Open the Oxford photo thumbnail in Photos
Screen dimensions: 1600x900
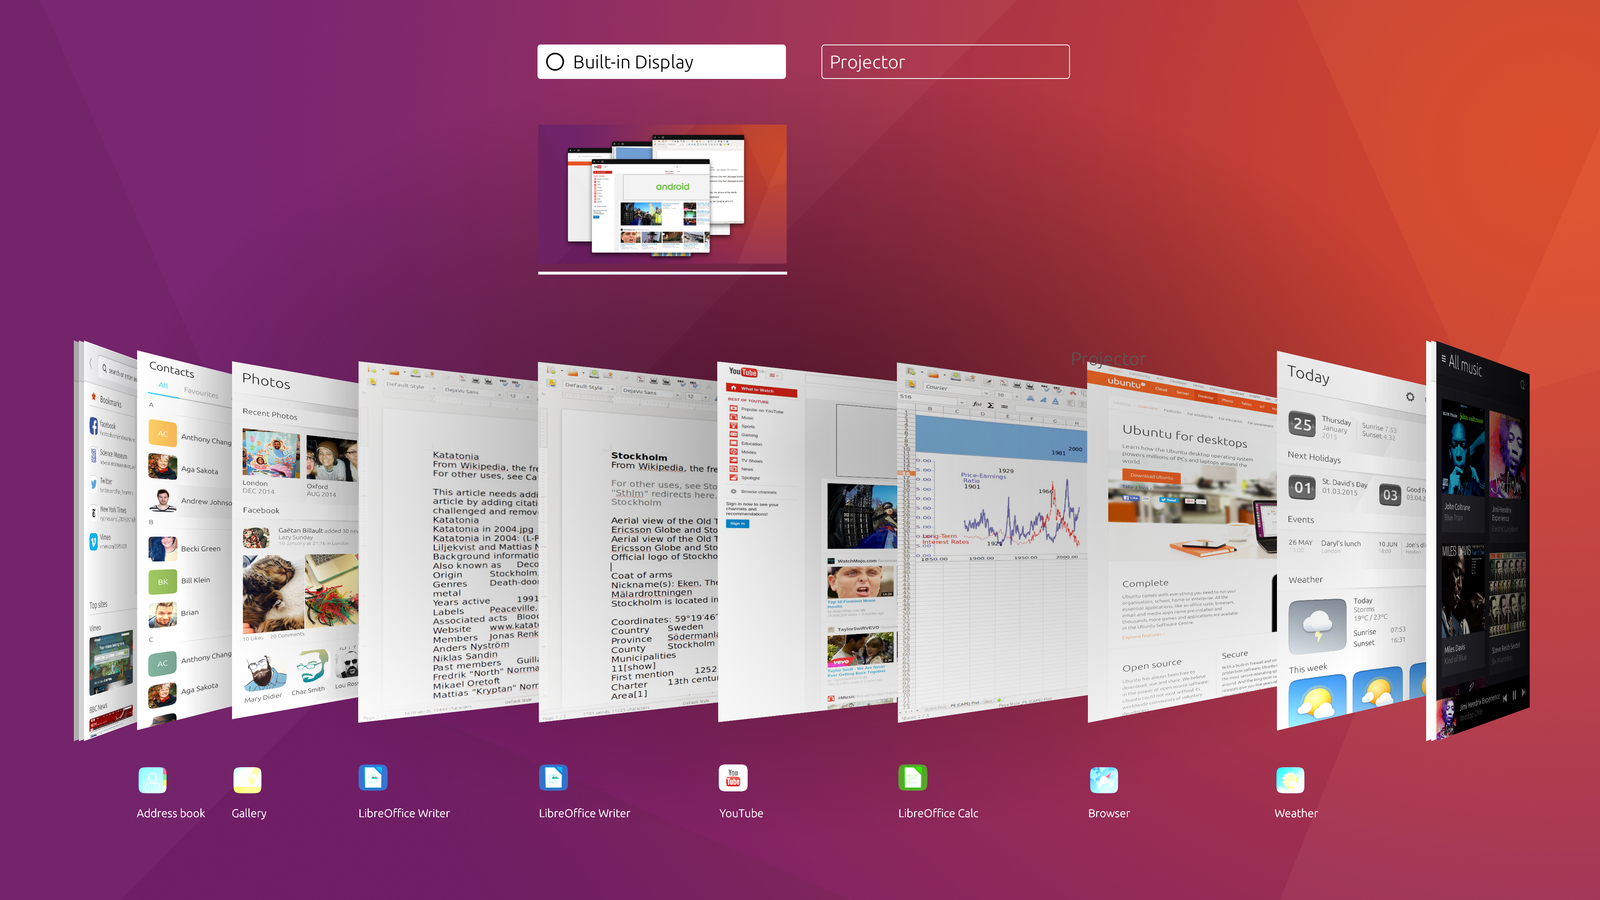coord(331,459)
